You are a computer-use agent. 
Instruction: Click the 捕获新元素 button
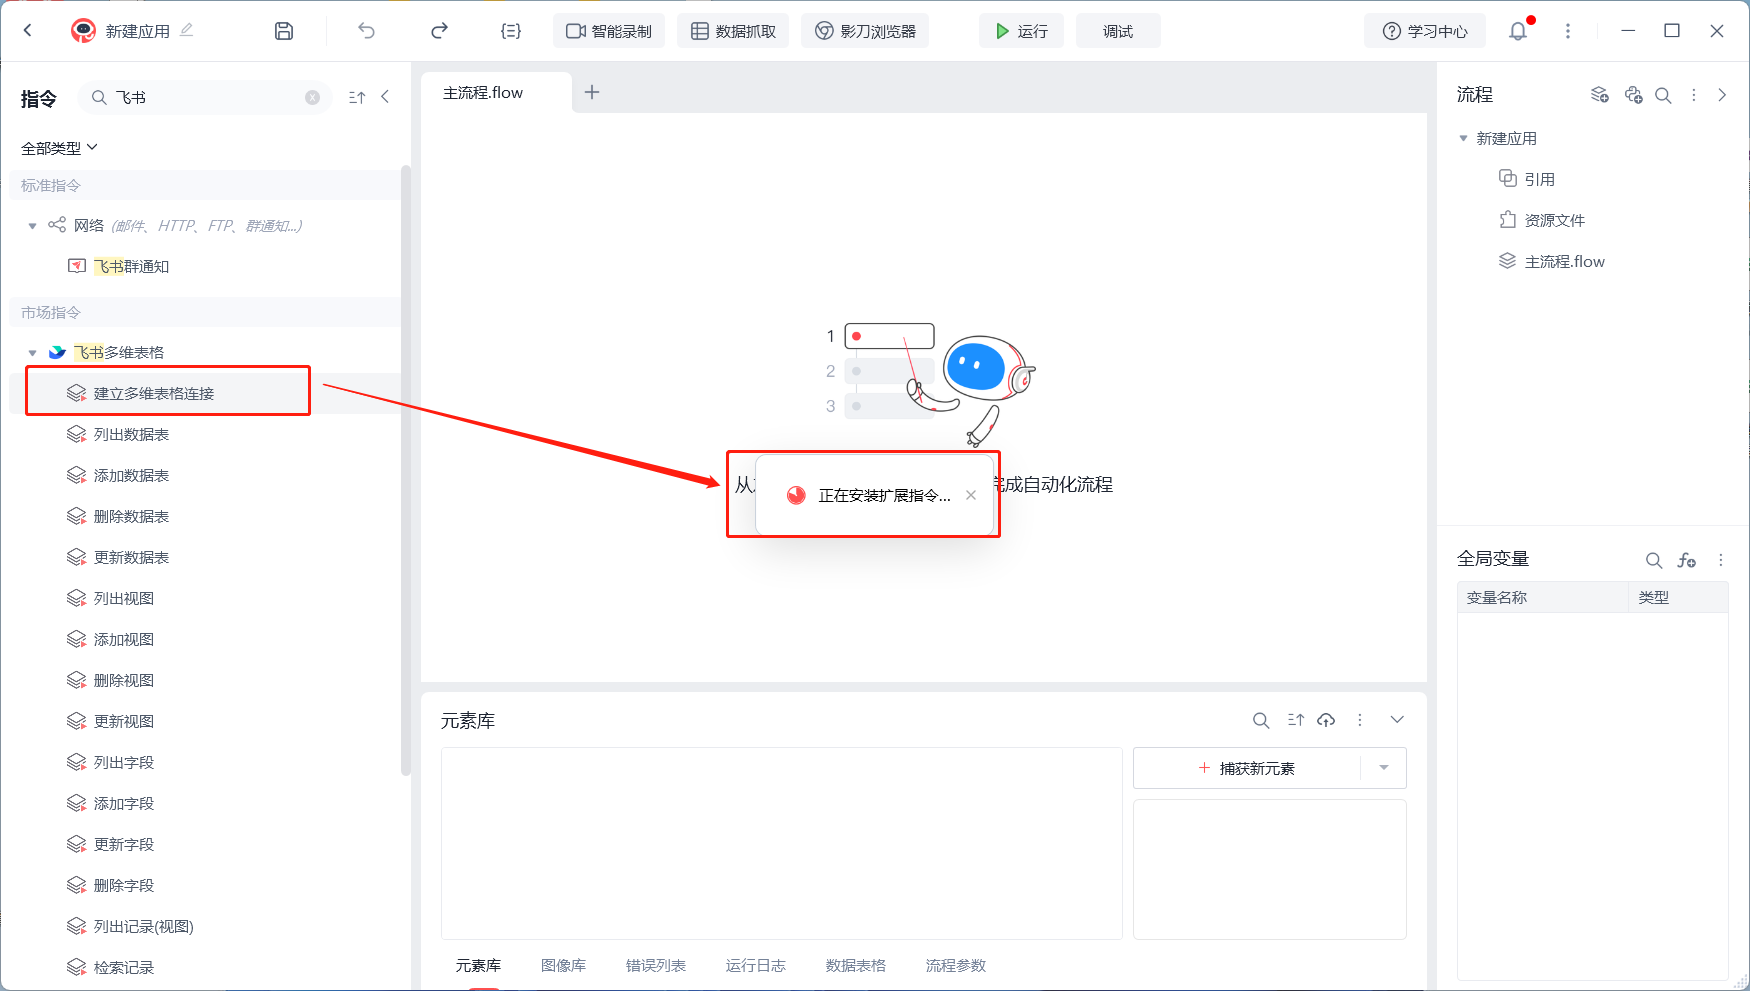(x=1247, y=768)
